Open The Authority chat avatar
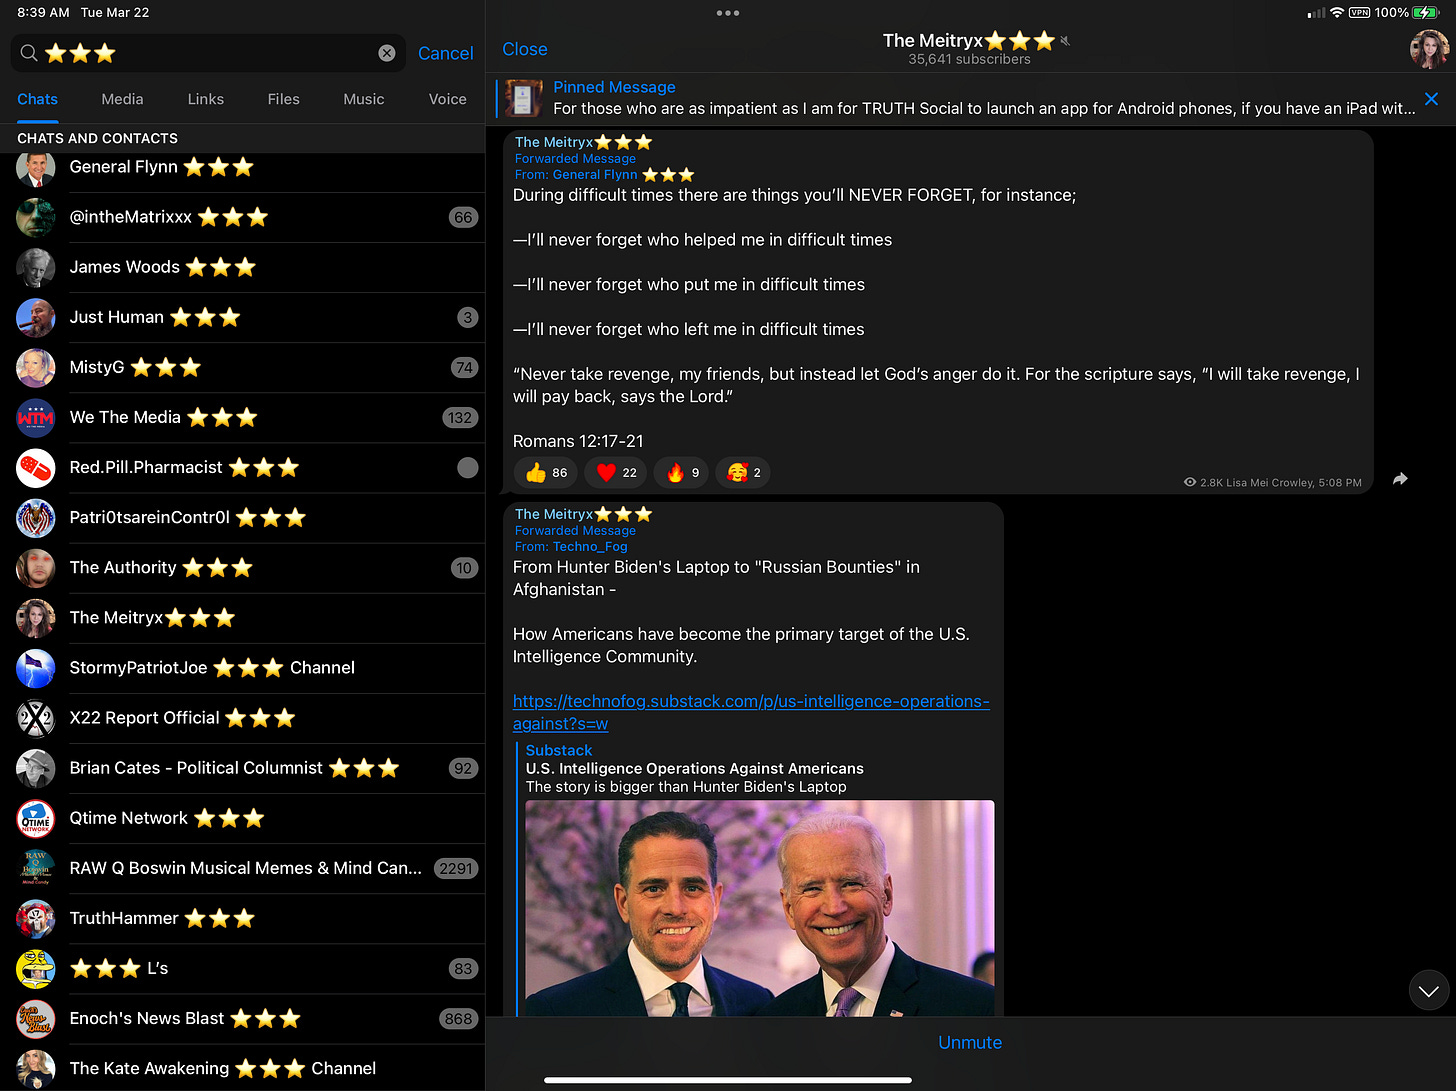 [36, 567]
